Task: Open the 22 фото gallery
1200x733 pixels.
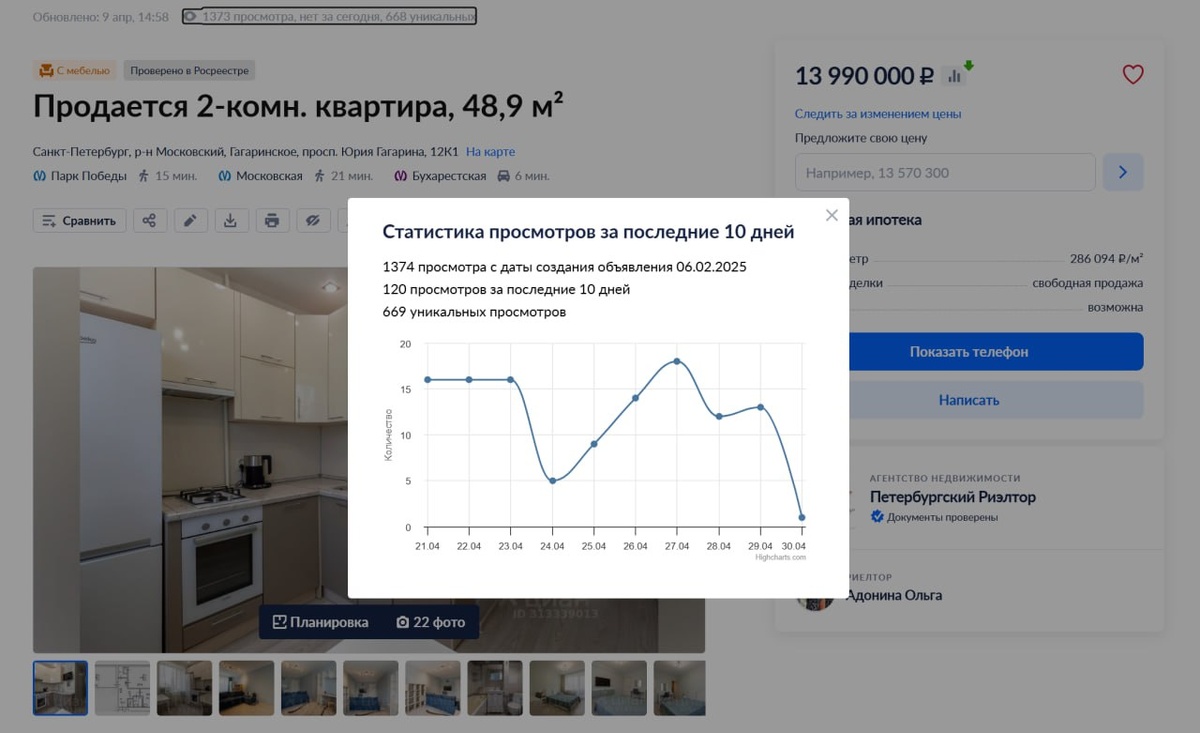Action: click(x=431, y=622)
